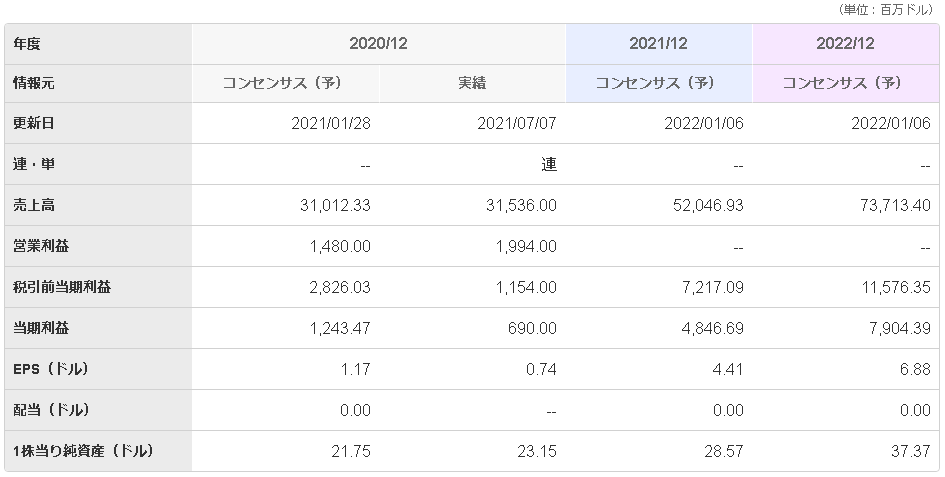Click the update date 2021/07/07
Screen dimensions: 945x477
tap(518, 124)
